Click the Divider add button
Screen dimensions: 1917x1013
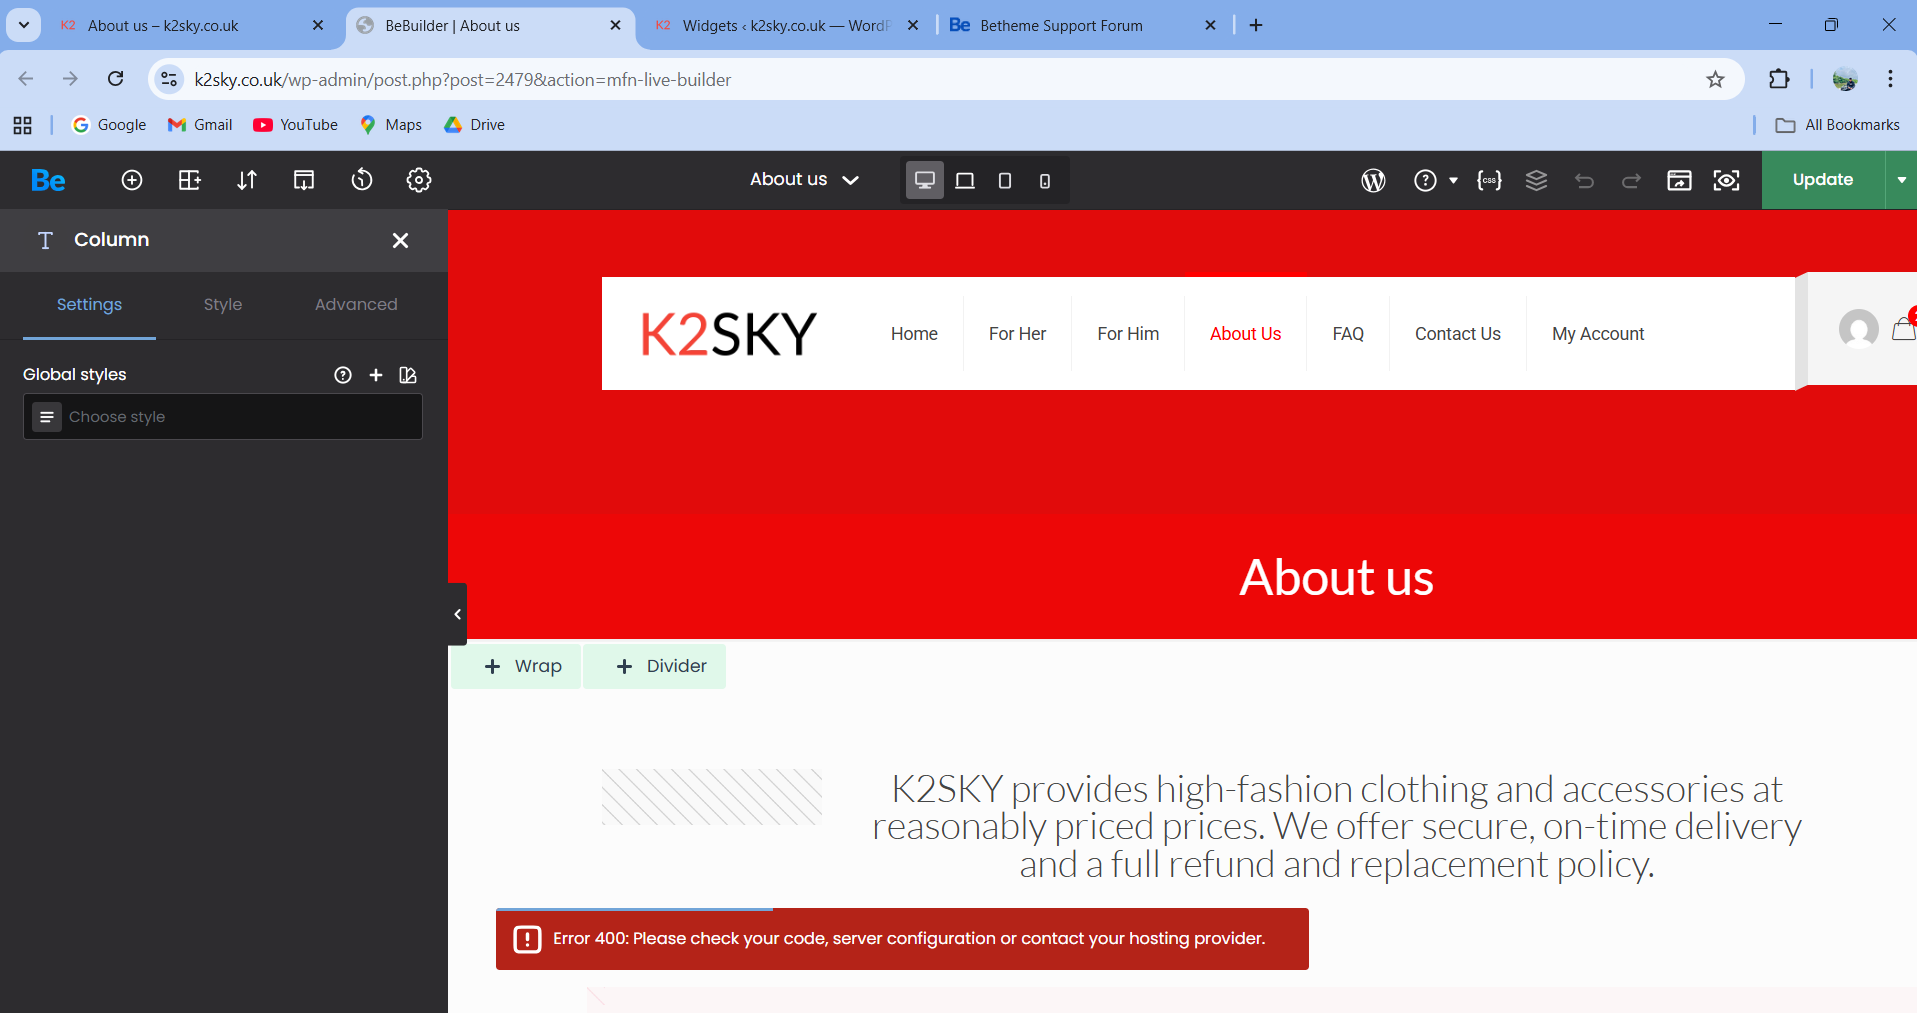click(654, 666)
